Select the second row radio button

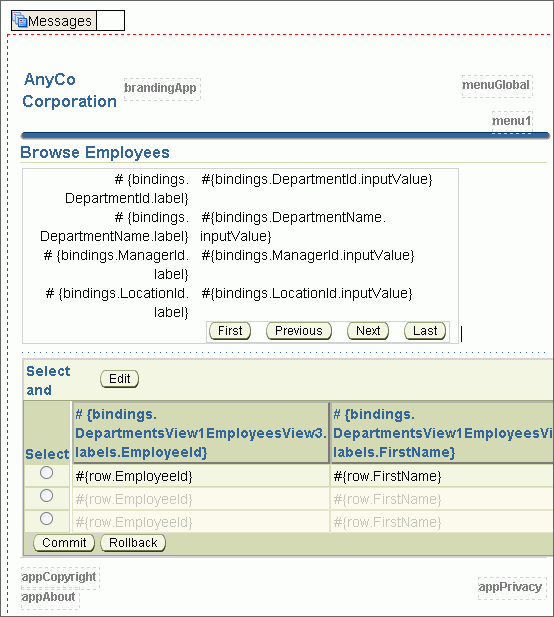46,496
